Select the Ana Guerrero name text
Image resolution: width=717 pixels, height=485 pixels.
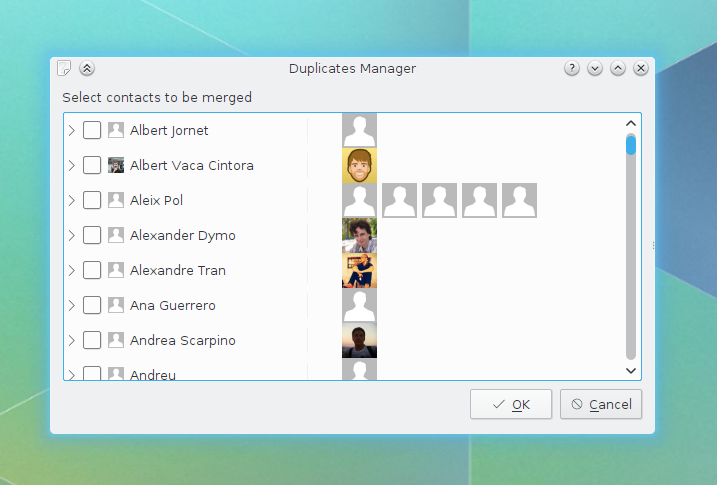172,305
